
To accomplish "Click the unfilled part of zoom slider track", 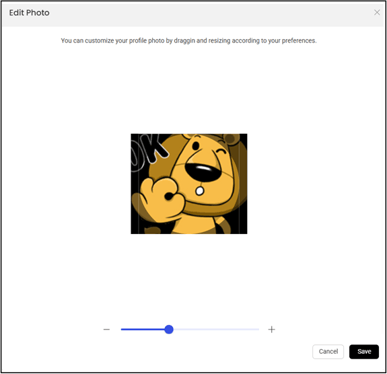I will (x=216, y=329).
